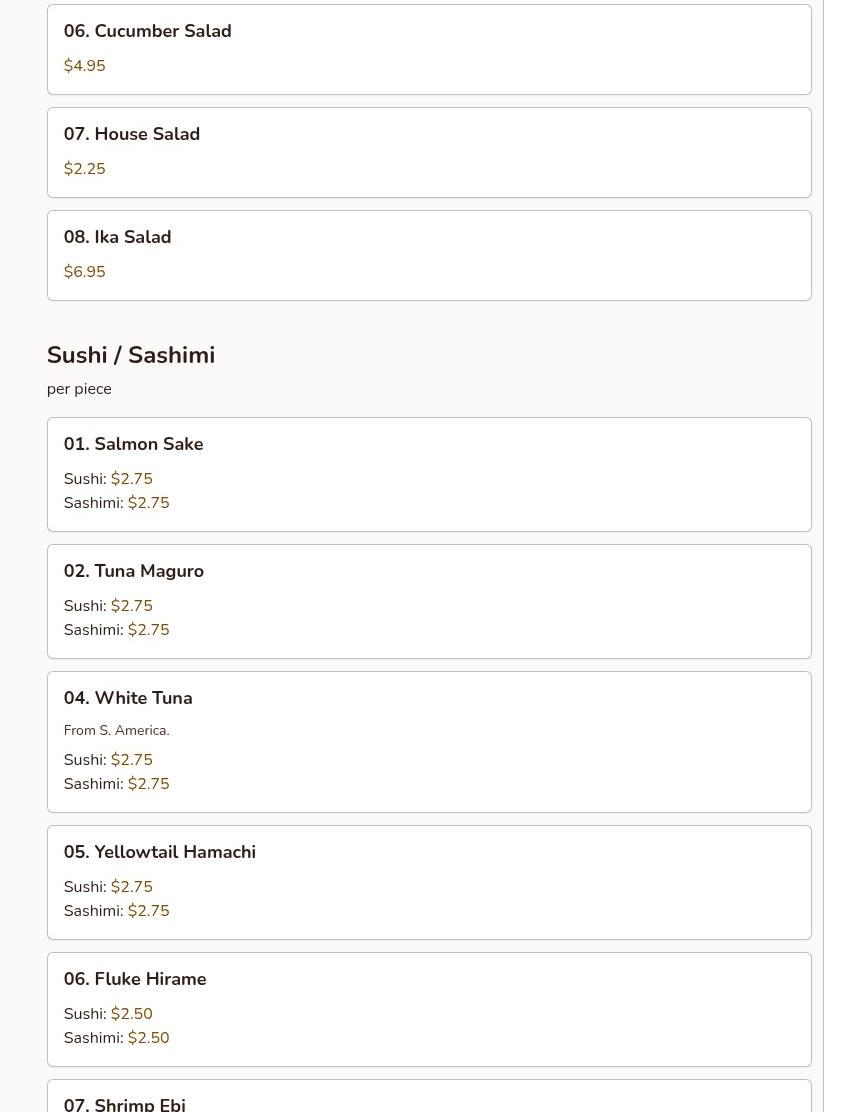Choose the 08. Ika Salad item
Viewport: 844px width, 1112px height.
(x=117, y=237)
